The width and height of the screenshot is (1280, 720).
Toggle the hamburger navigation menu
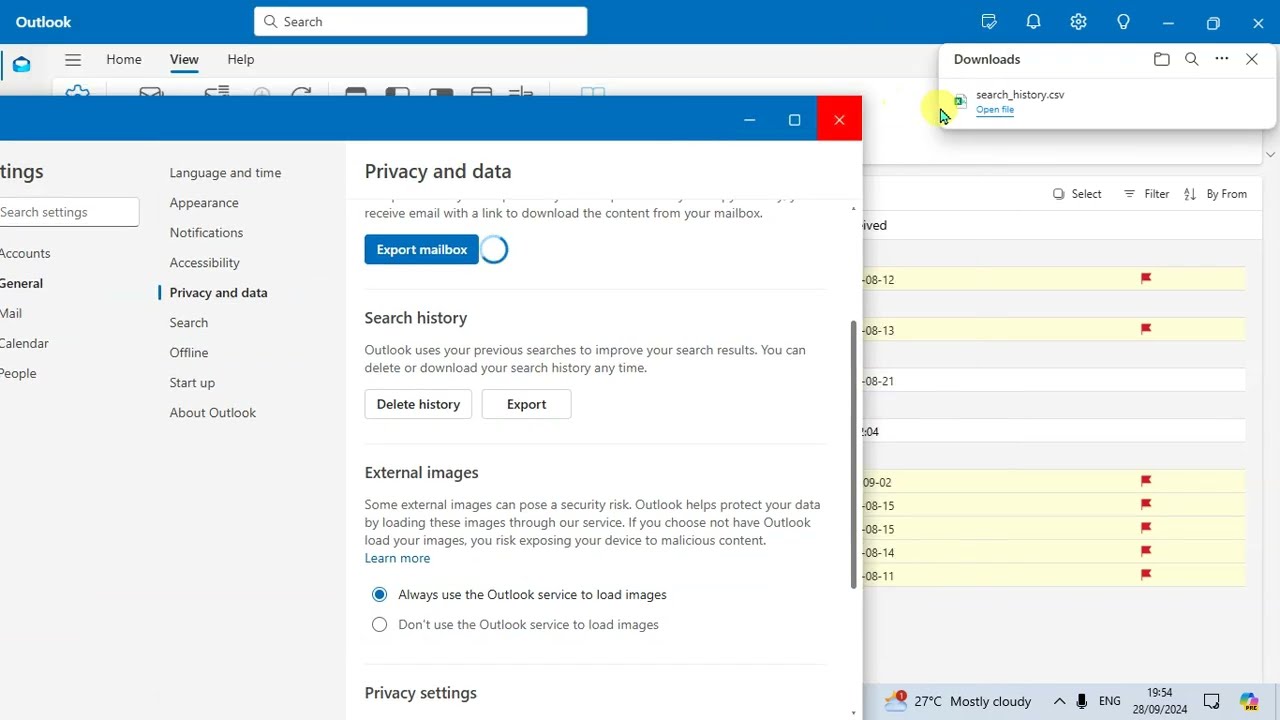pos(73,60)
